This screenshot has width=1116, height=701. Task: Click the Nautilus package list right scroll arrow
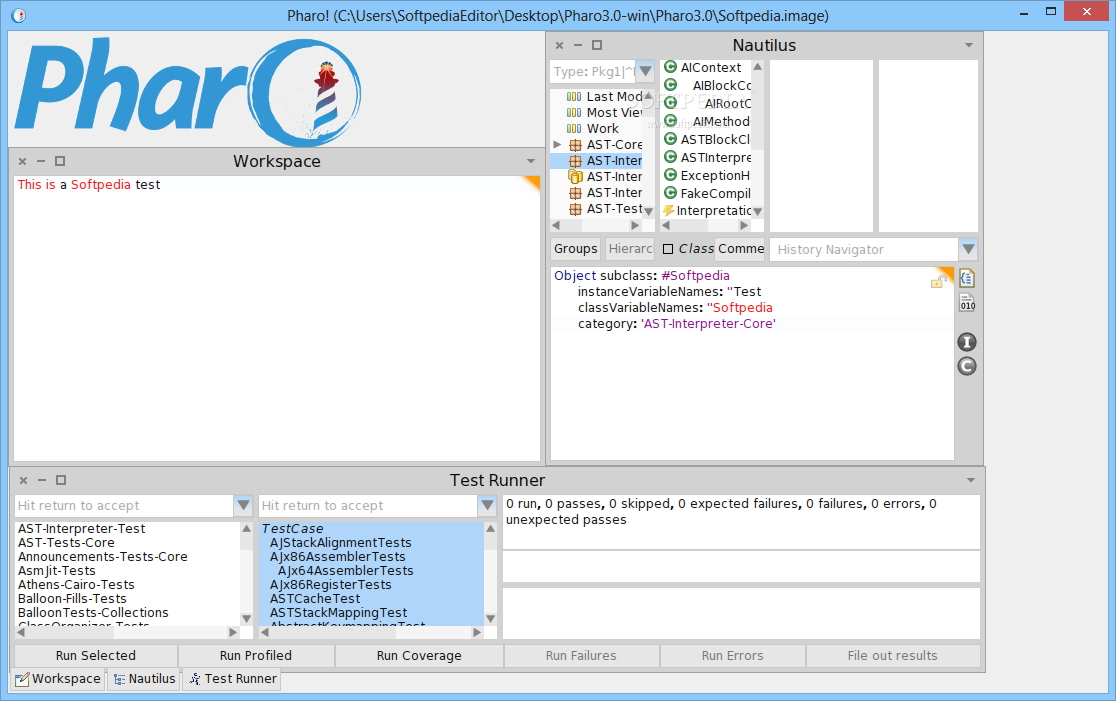(635, 225)
